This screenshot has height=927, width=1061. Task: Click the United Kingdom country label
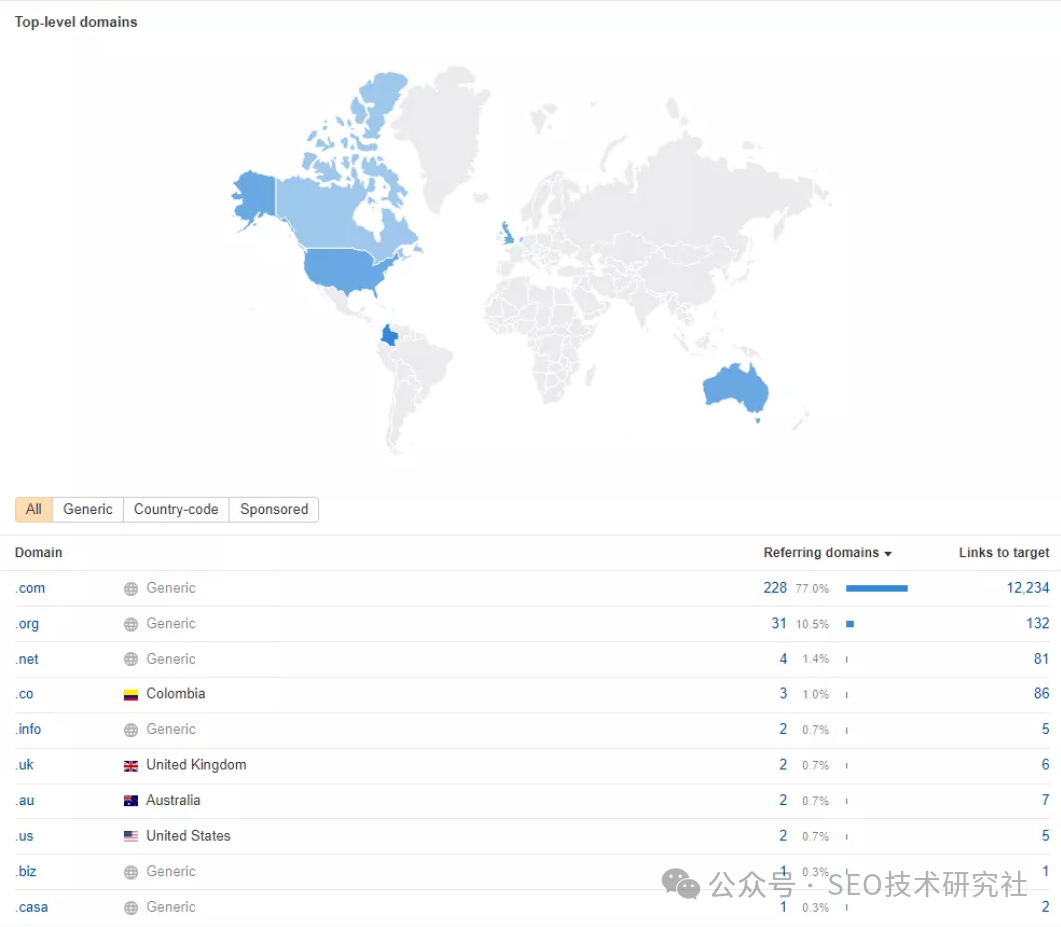196,765
